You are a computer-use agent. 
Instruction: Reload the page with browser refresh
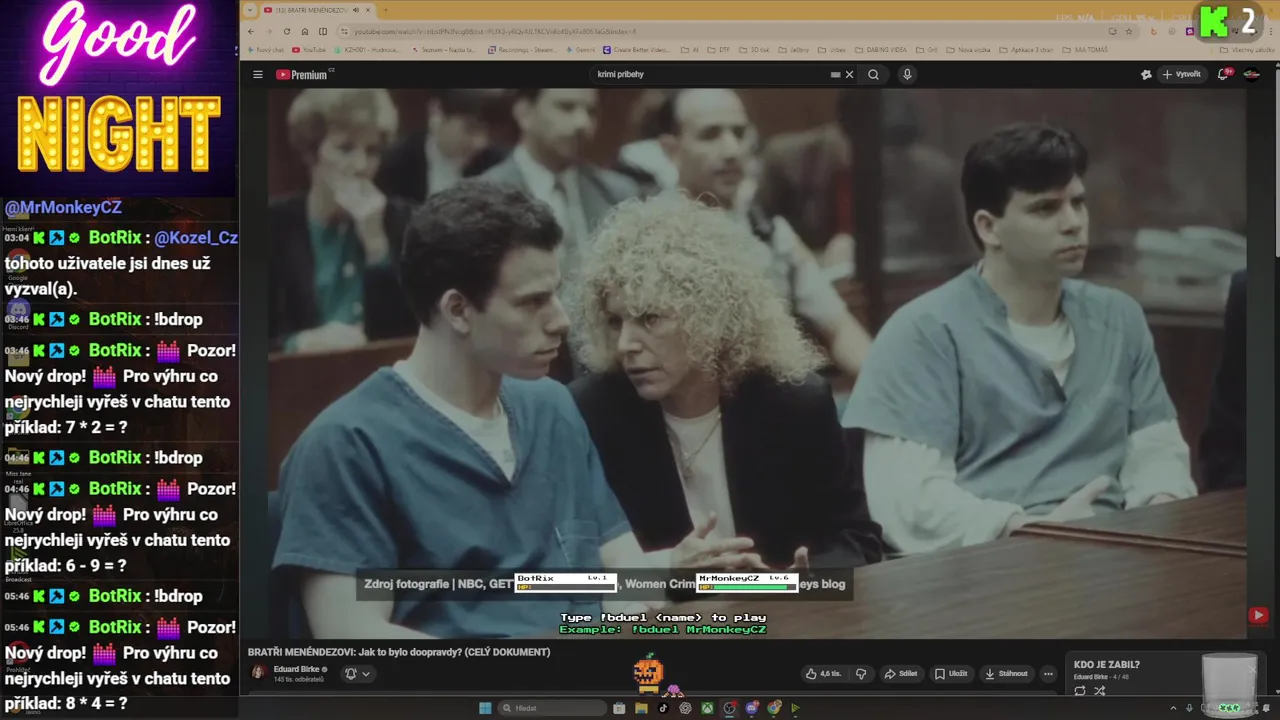(287, 31)
